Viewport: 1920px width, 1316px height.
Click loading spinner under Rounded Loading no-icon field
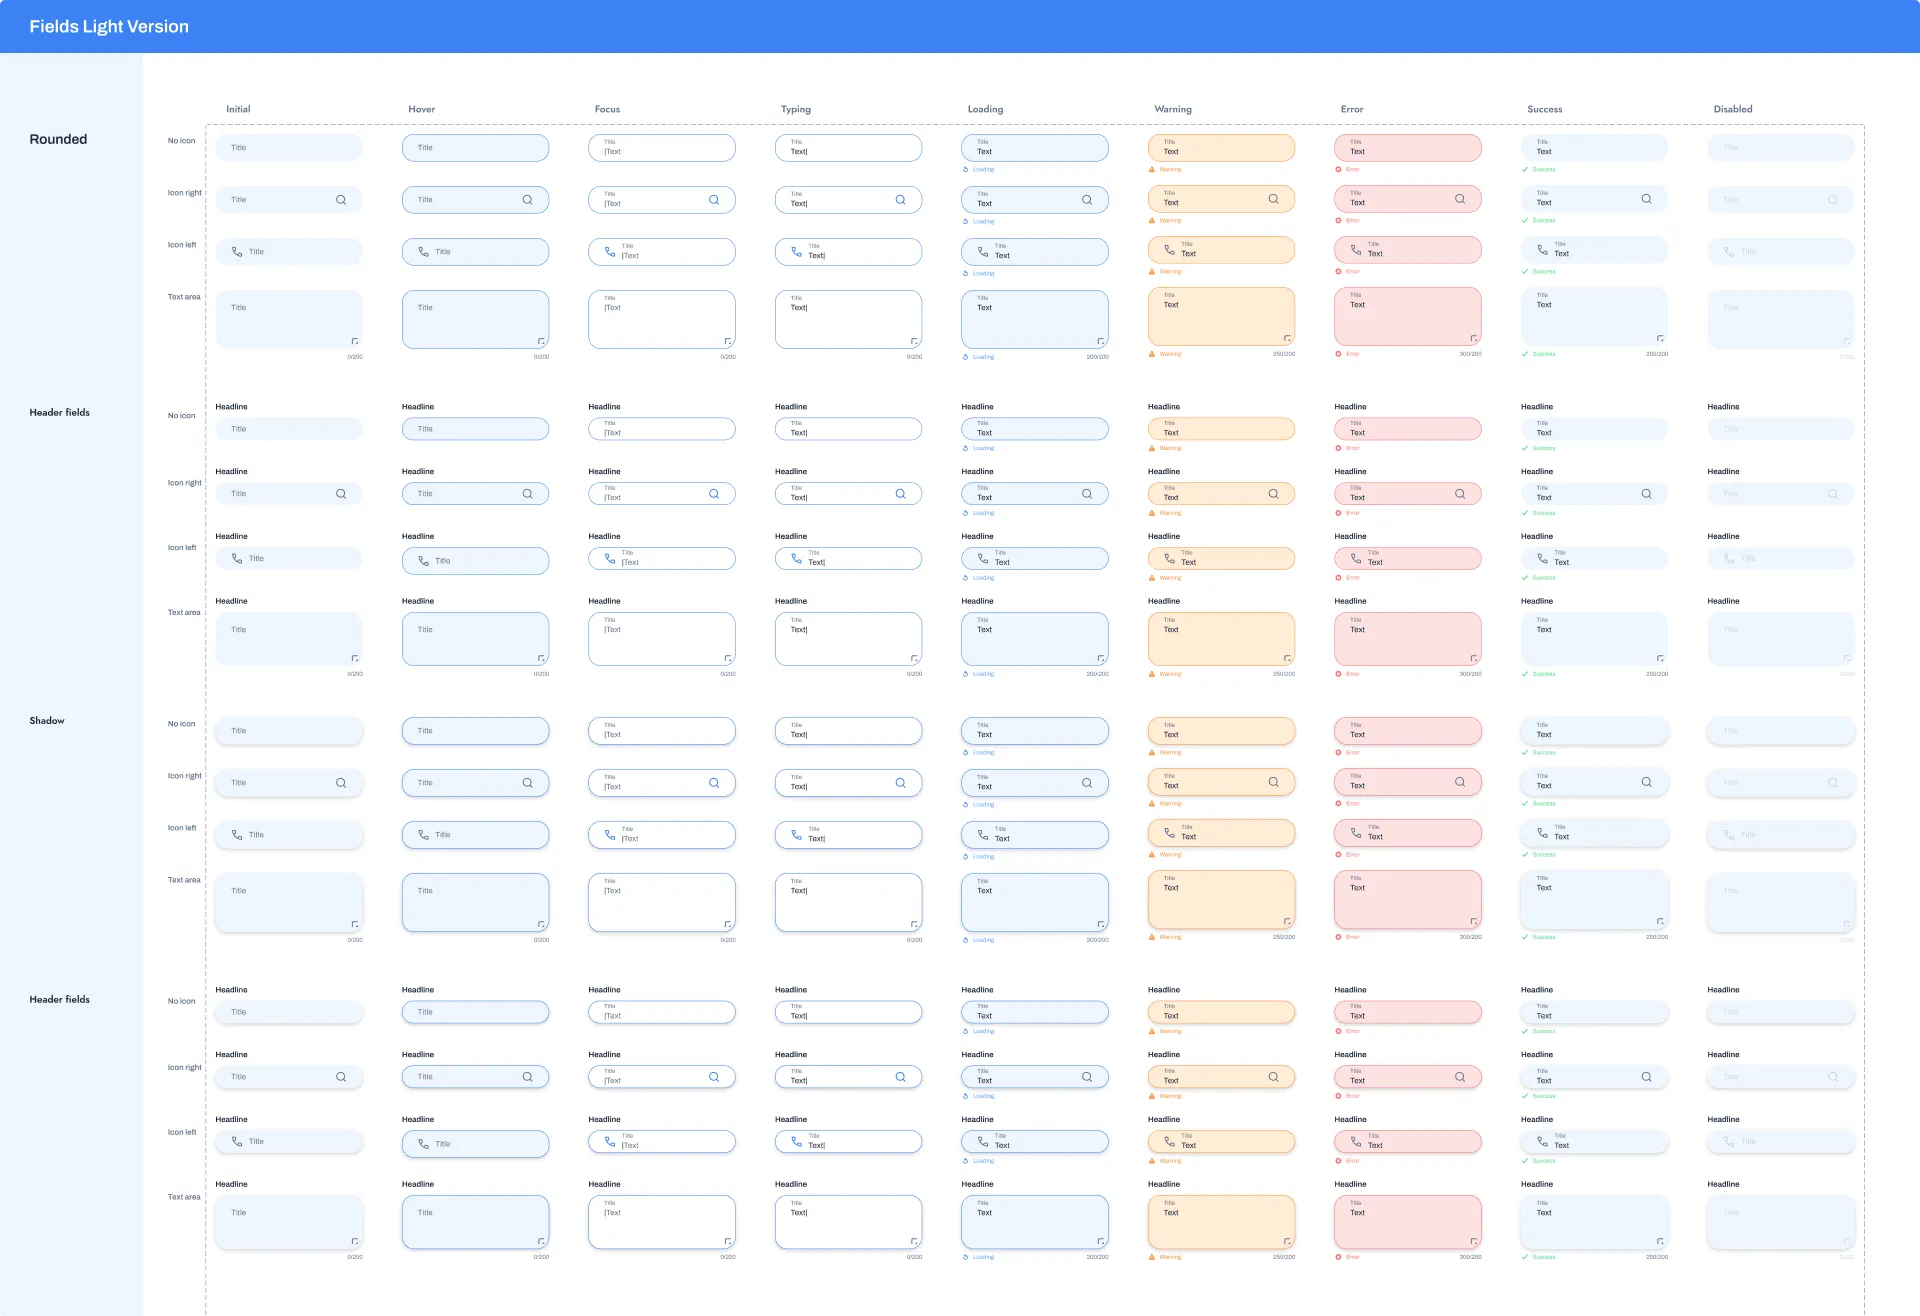click(x=965, y=170)
